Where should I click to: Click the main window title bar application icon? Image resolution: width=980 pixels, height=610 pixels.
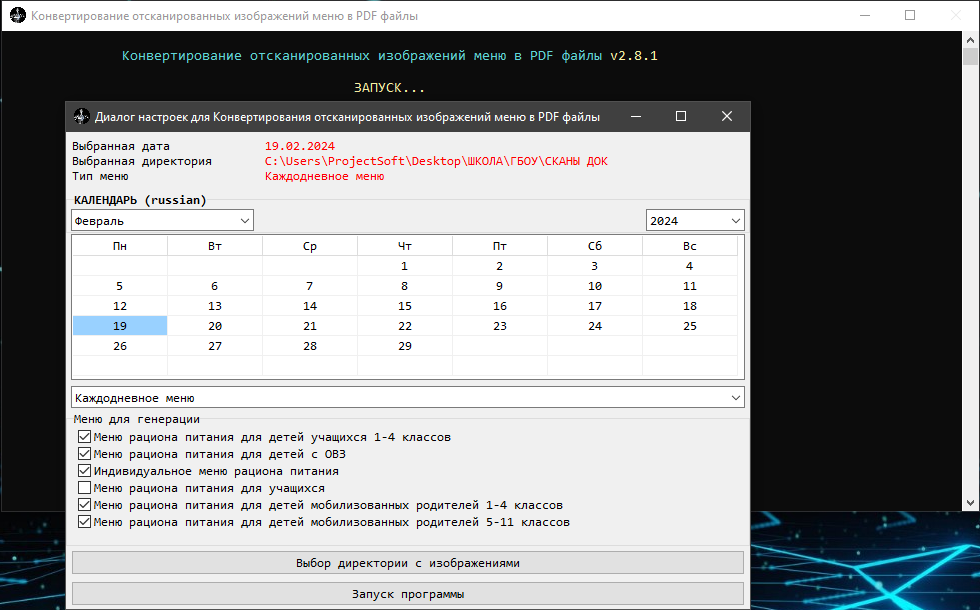[x=16, y=15]
